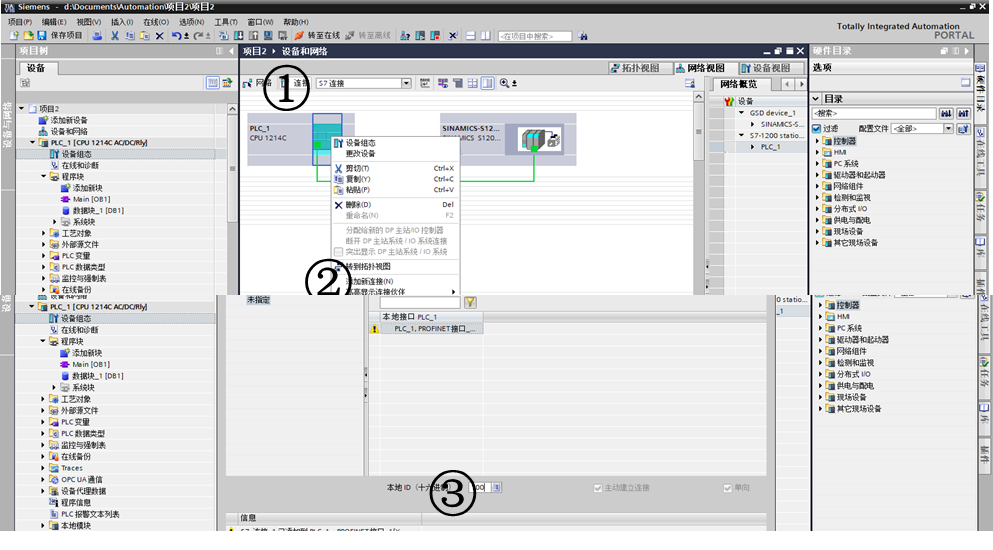The image size is (993, 550).
Task: Click the yellow funnel filter icon
Action: pyautogui.click(x=470, y=302)
